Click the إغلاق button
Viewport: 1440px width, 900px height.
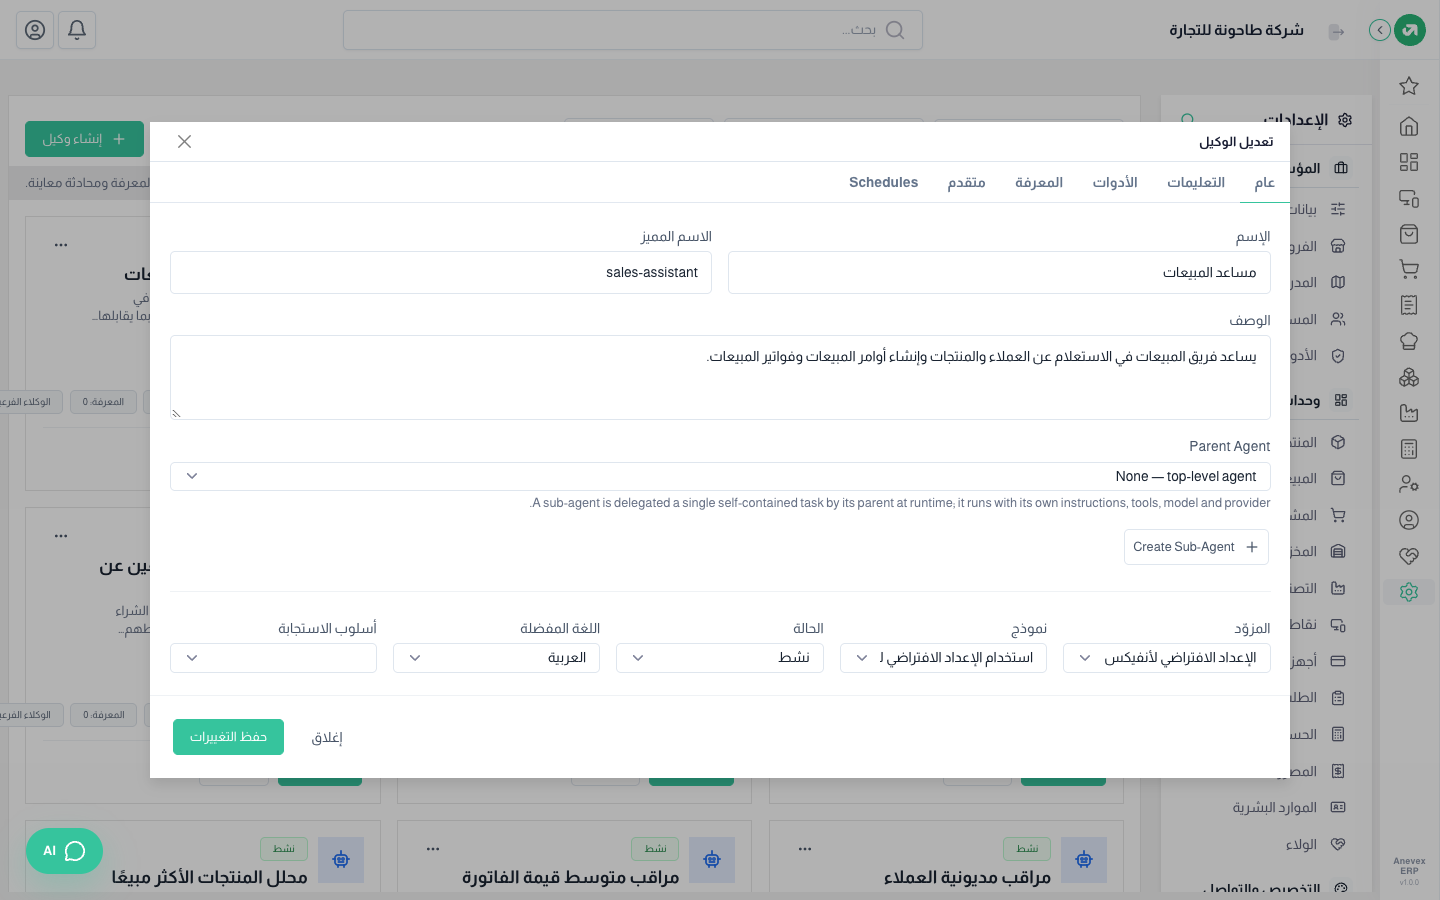coord(327,738)
